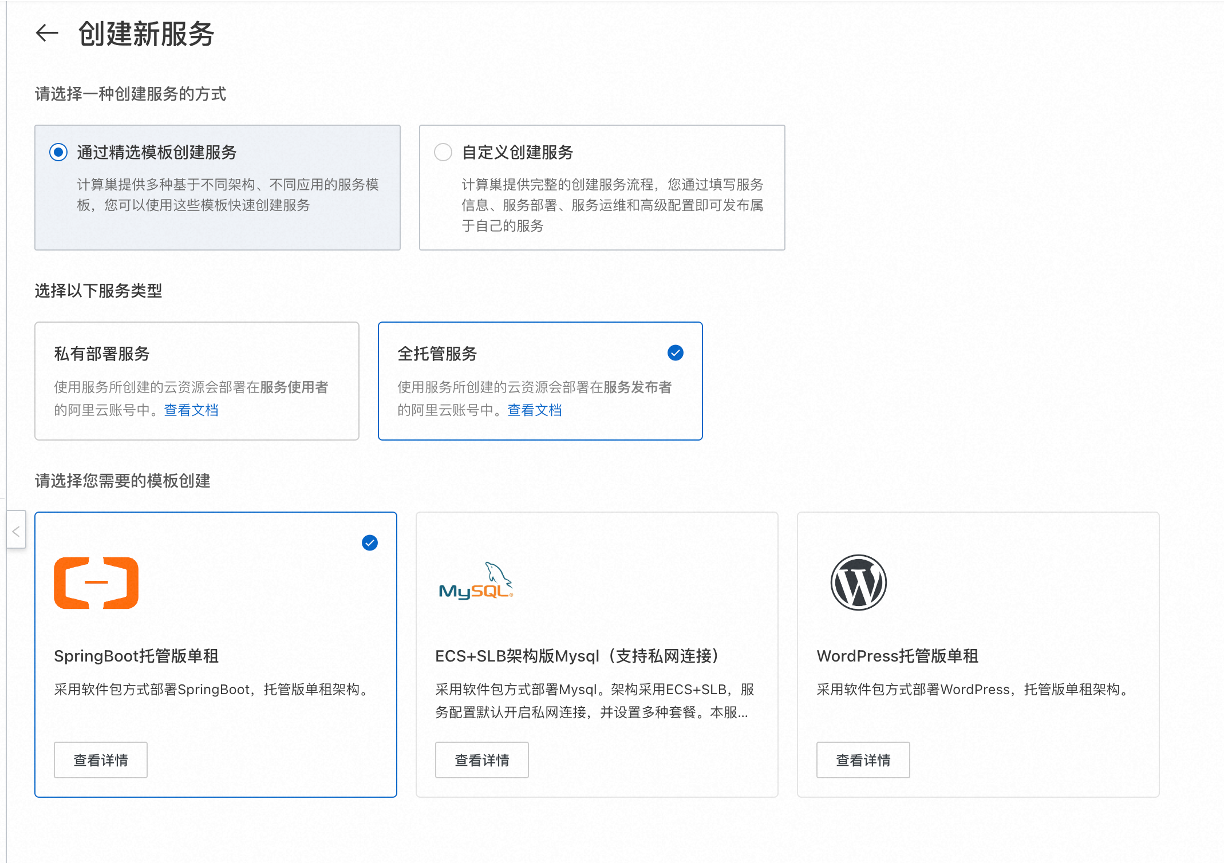Select 通过精选模板创建服务 radio button
Image resolution: width=1224 pixels, height=864 pixels.
click(x=58, y=153)
